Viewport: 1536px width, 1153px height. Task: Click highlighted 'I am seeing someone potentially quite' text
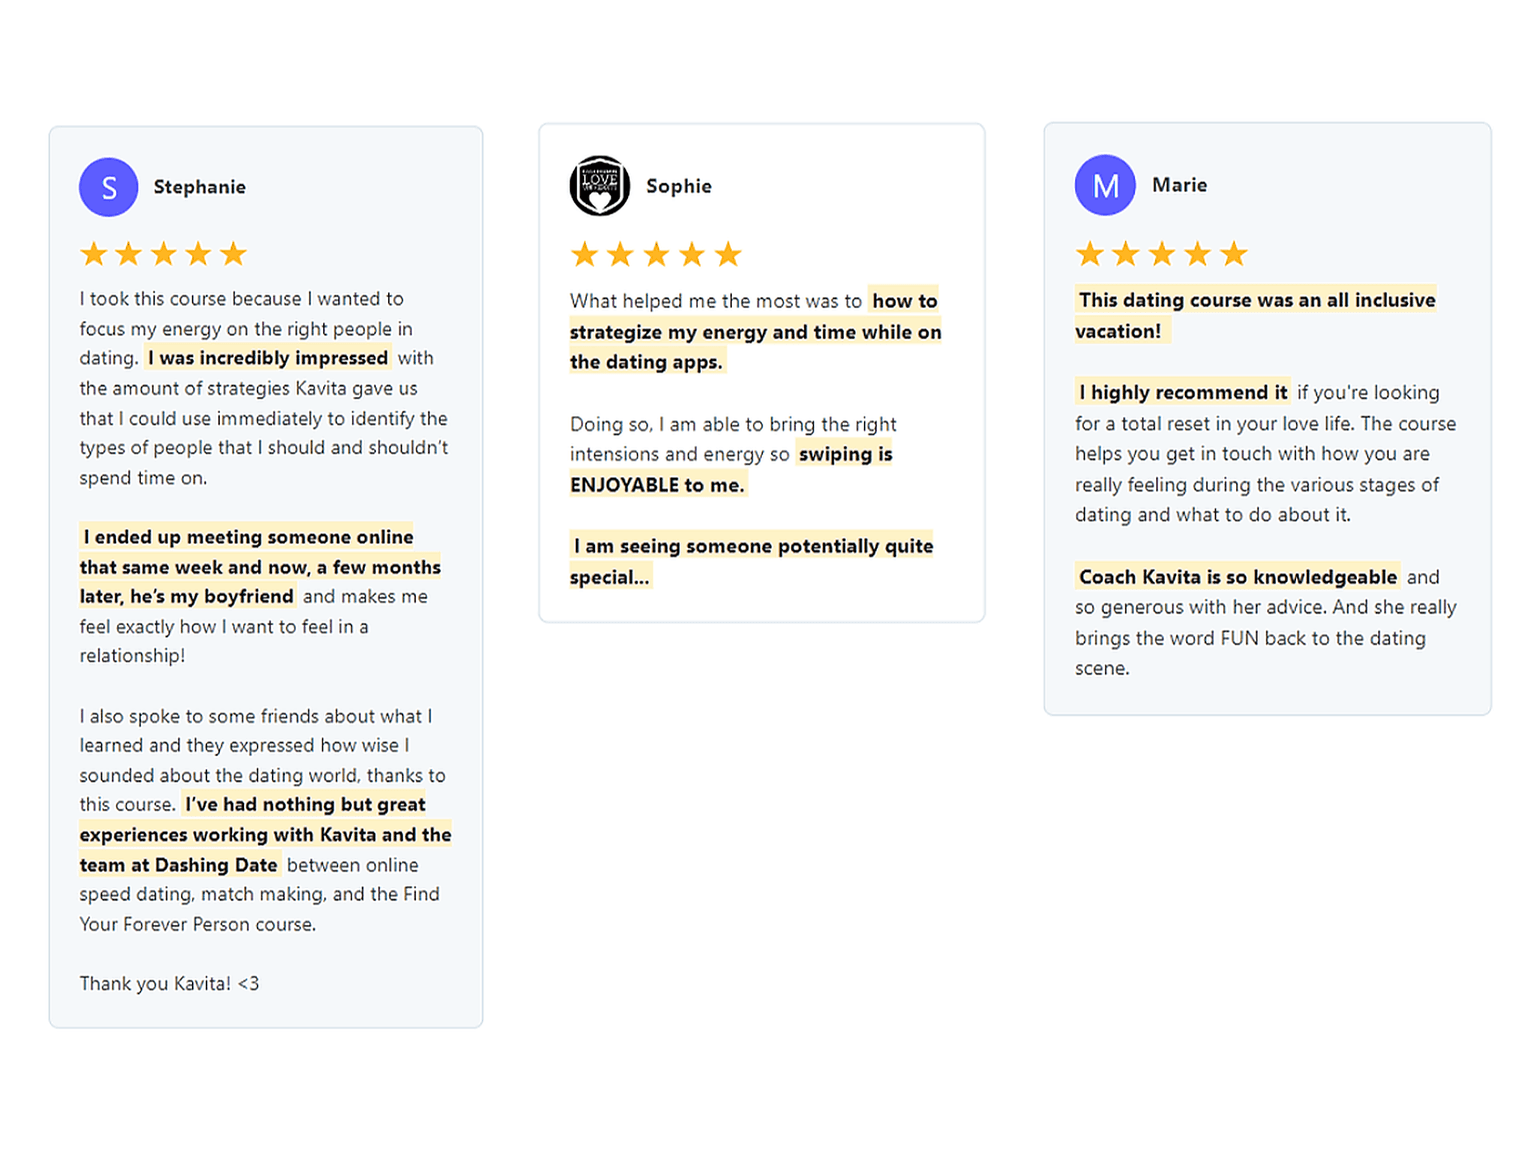pos(752,546)
